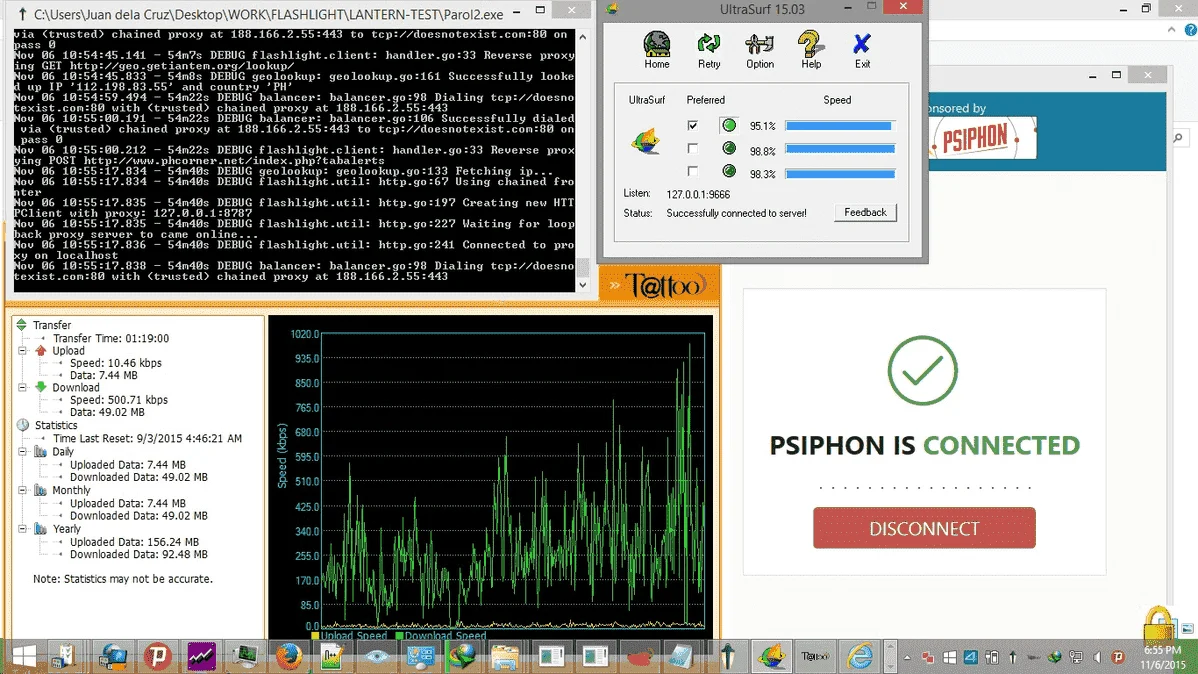Check preferred box for 98.3% server
1198x674 pixels.
click(x=692, y=171)
